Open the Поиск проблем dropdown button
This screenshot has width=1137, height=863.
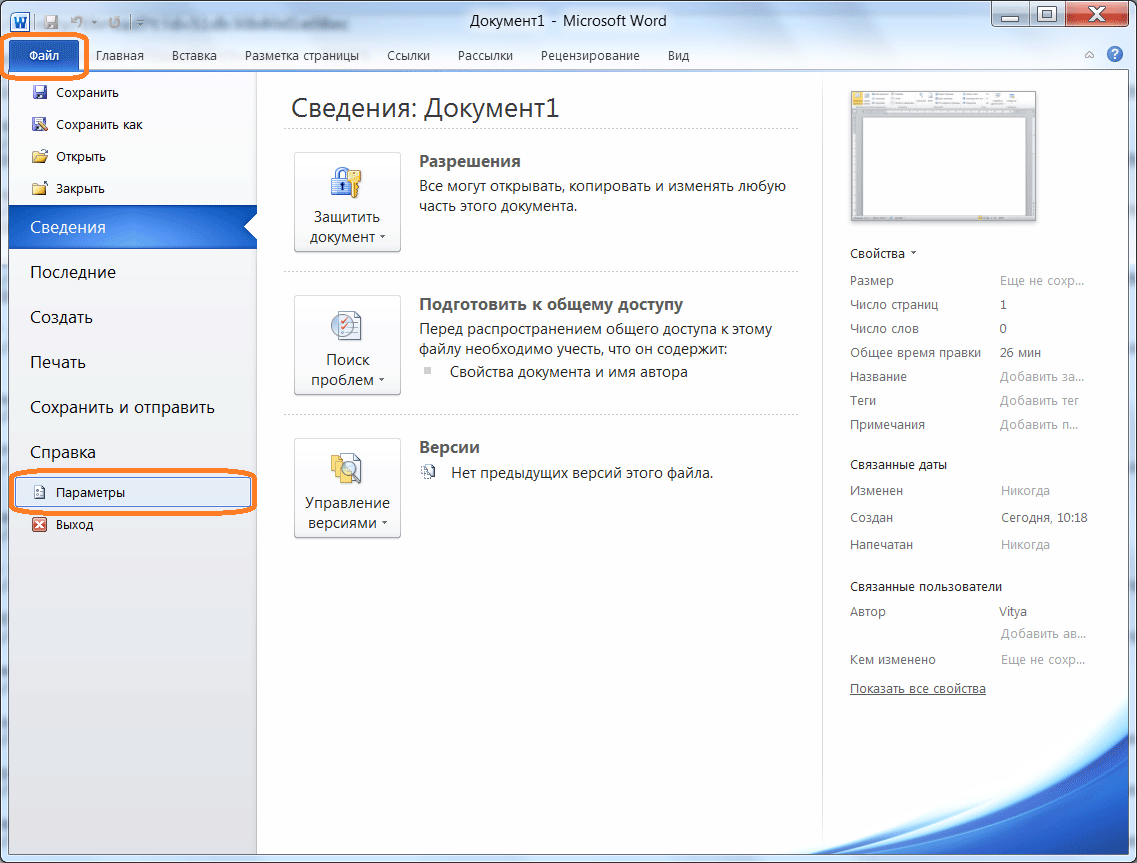coord(347,344)
